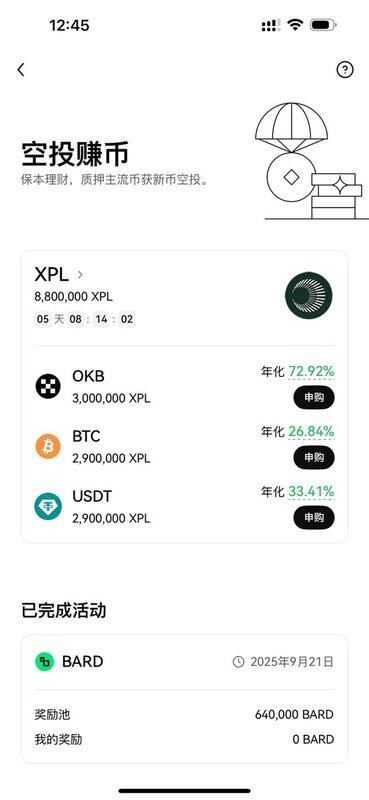
Task: Subscribe with 申购 button for USDT
Action: pos(314,518)
